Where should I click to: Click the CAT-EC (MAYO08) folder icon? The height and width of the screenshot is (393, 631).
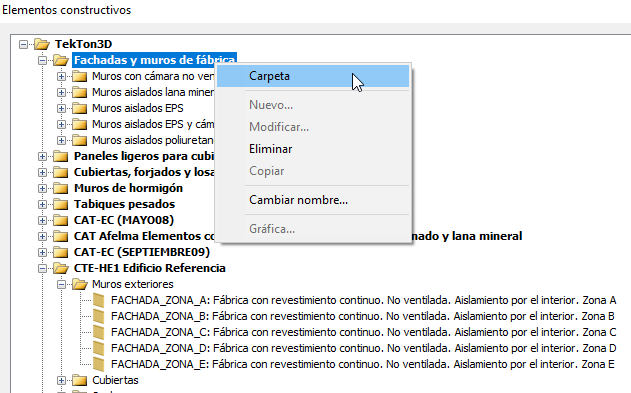61,220
